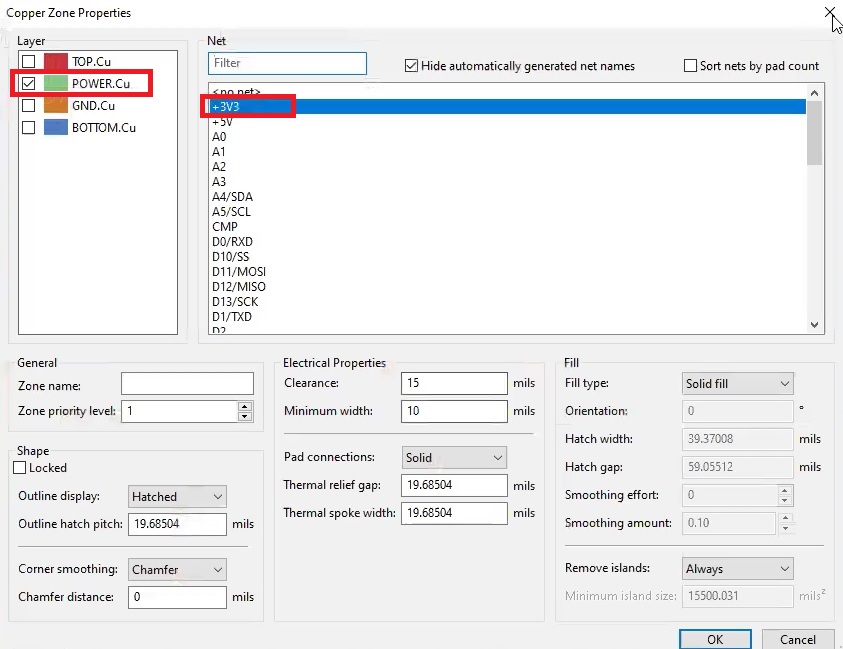The image size is (843, 649).
Task: Click the green POWER.Cu color swatch
Action: coord(56,83)
